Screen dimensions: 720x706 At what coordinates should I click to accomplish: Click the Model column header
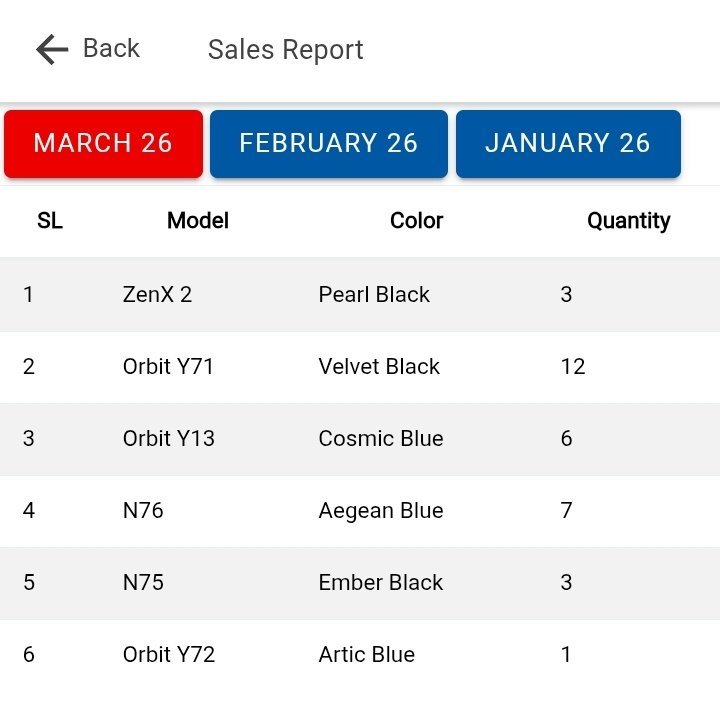click(x=198, y=221)
